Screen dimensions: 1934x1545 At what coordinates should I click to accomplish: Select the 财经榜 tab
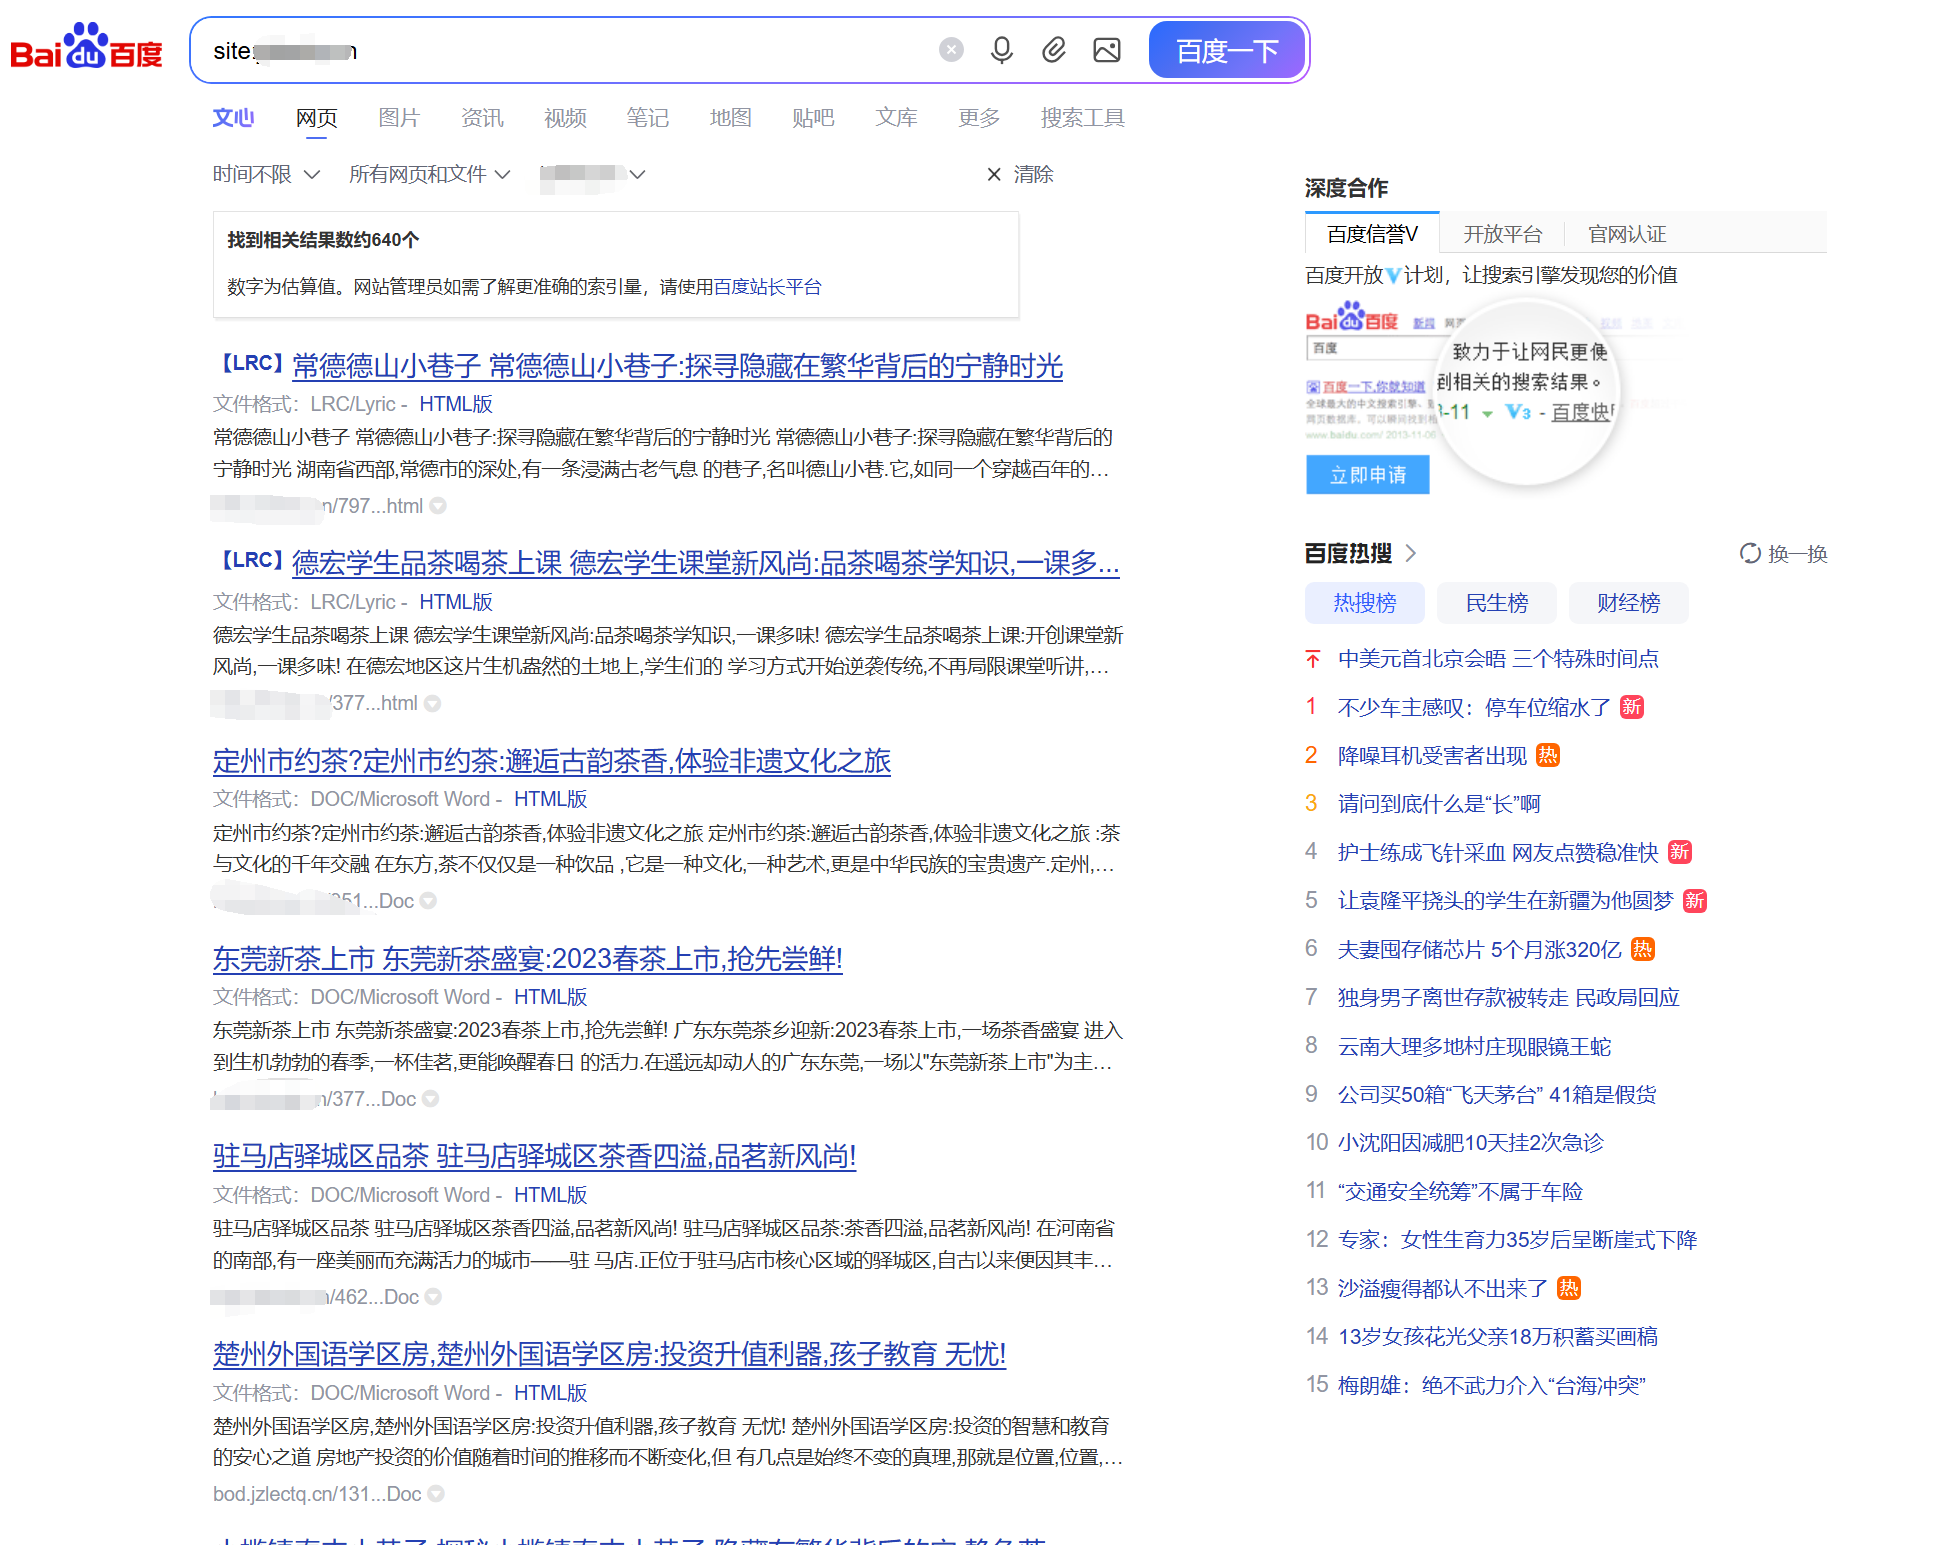click(x=1628, y=603)
